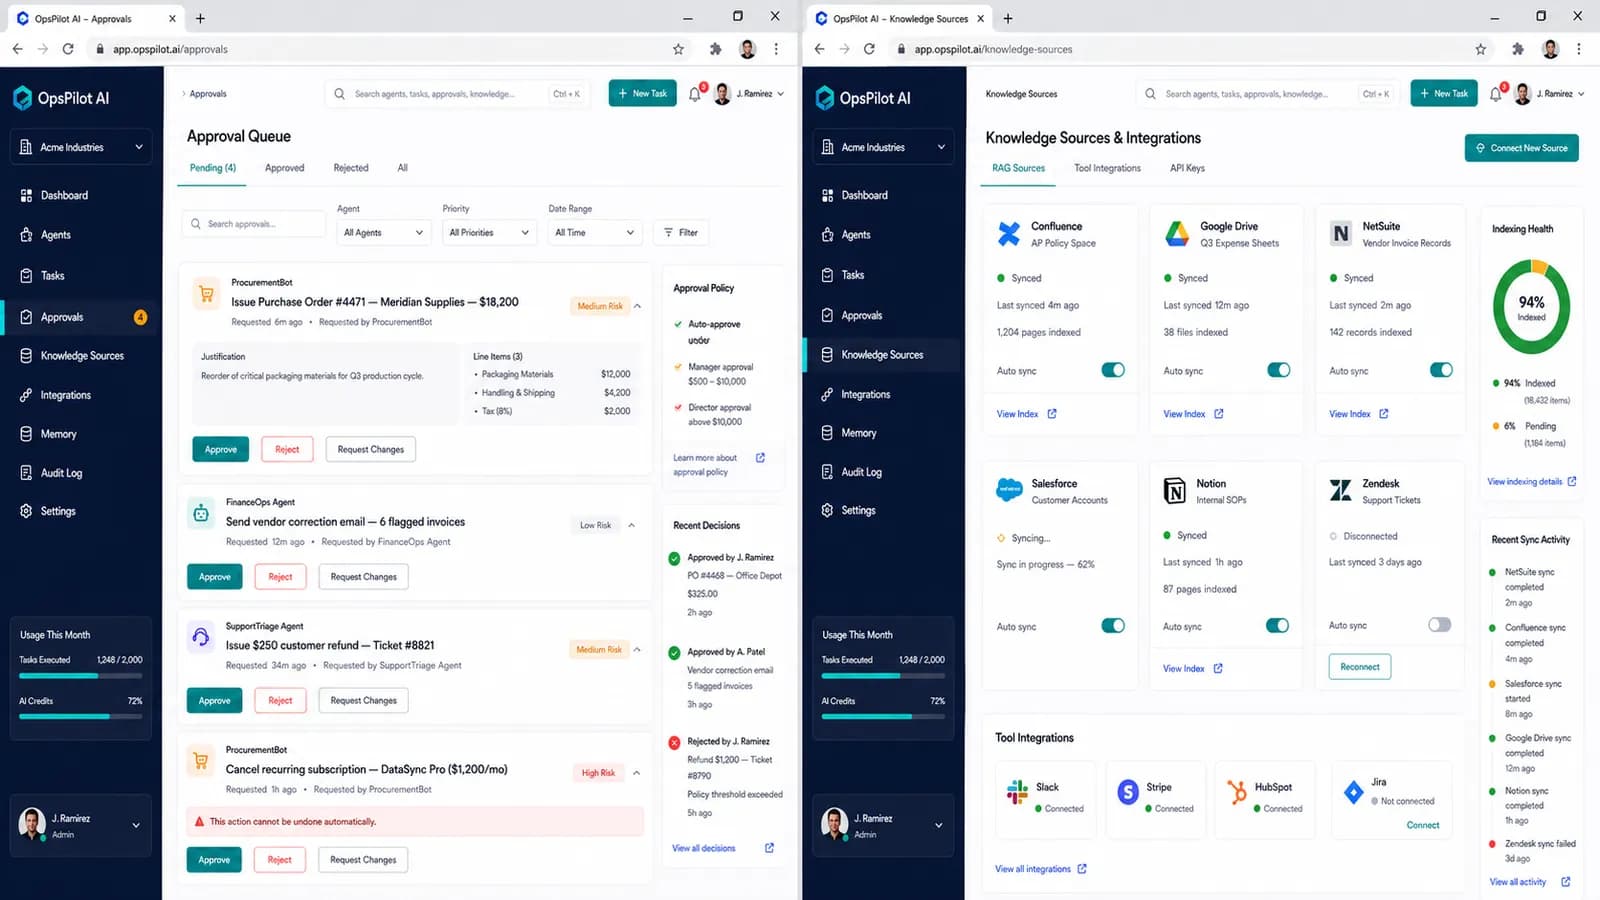Approve the Purchase Order #4471 request
This screenshot has width=1600, height=900.
[221, 450]
